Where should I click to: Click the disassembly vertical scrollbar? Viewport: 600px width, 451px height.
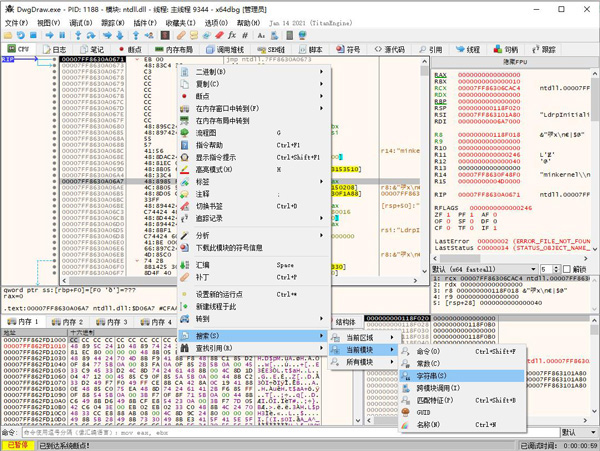[424, 165]
